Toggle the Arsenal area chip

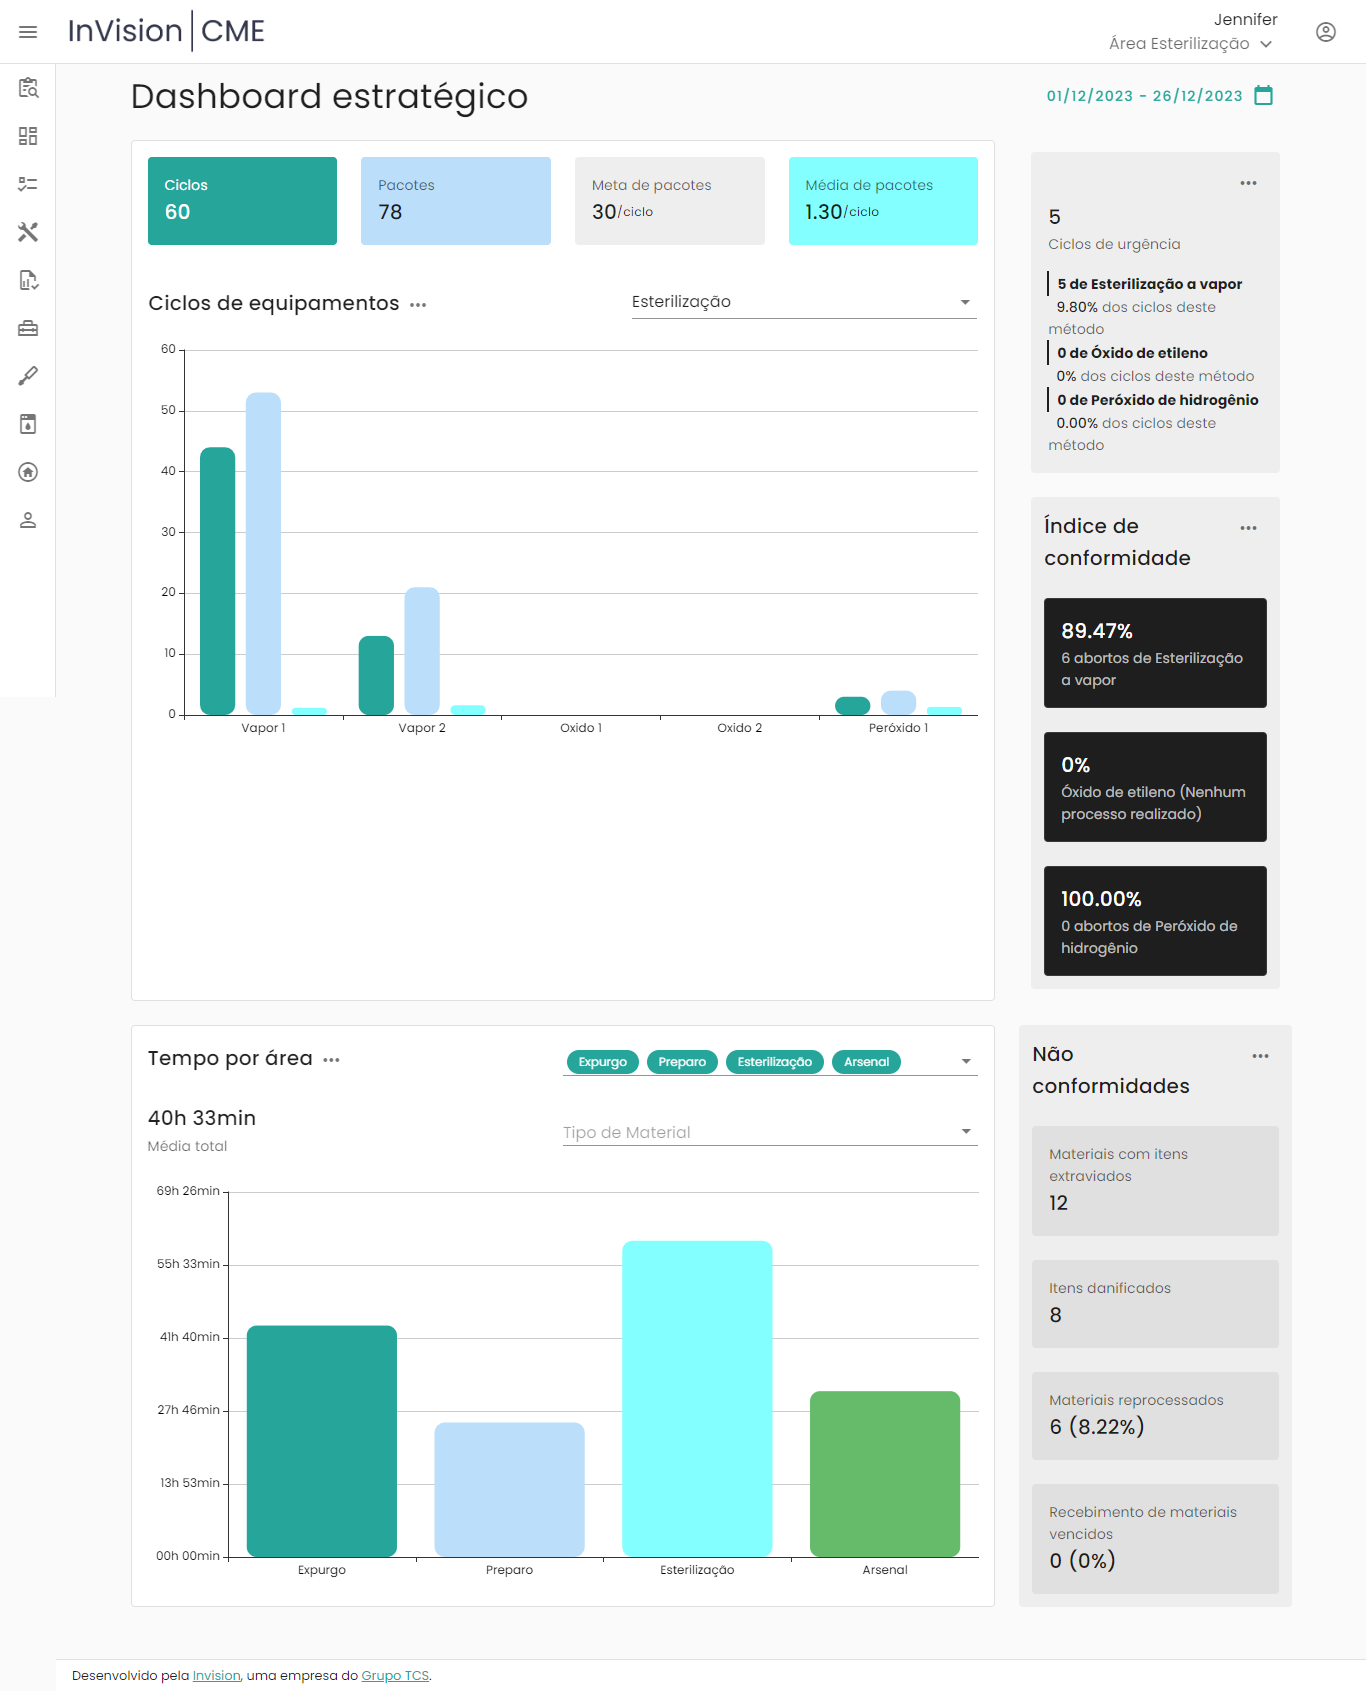pyautogui.click(x=866, y=1062)
